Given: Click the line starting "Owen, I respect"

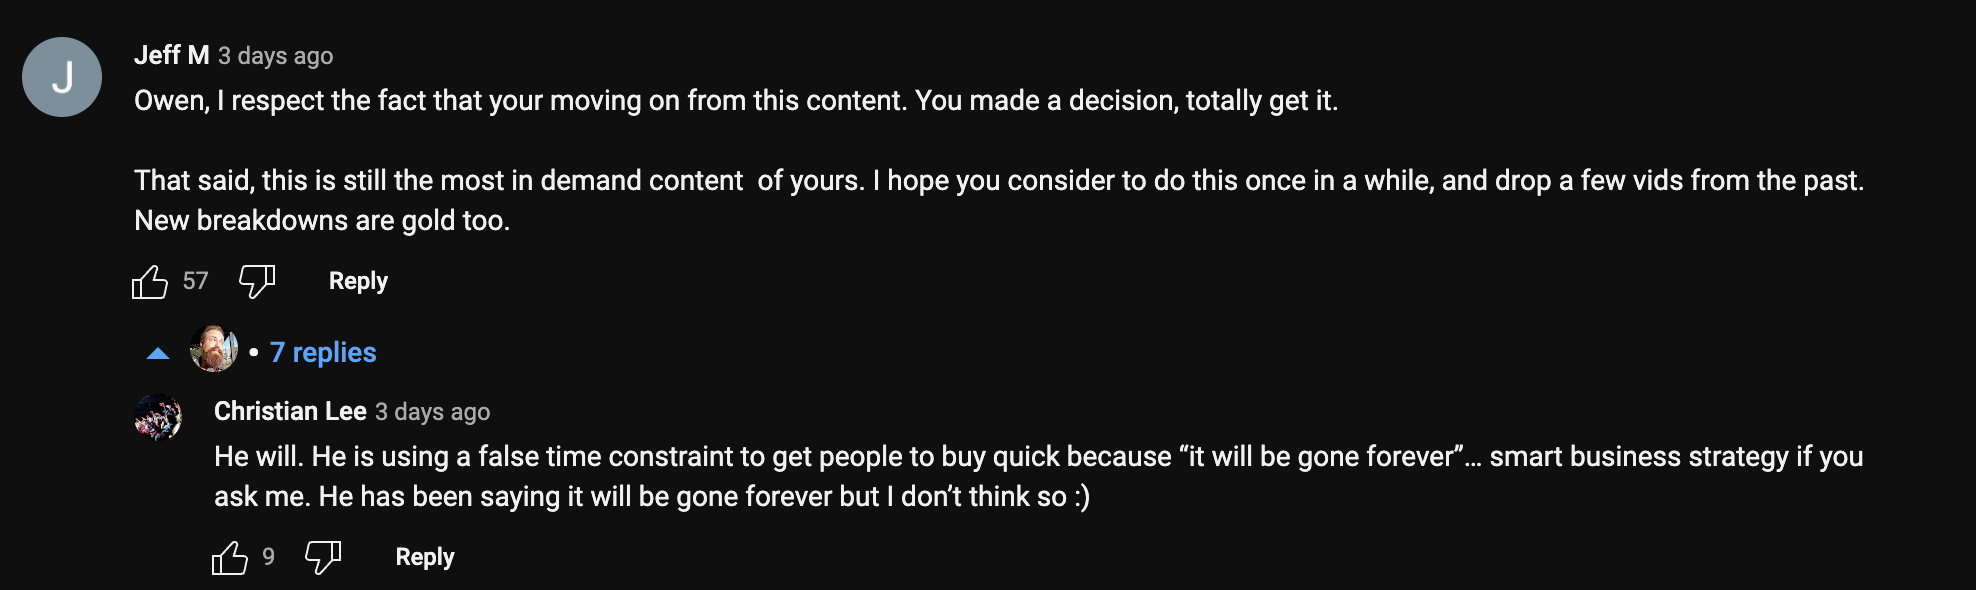Looking at the screenshot, I should coord(736,100).
